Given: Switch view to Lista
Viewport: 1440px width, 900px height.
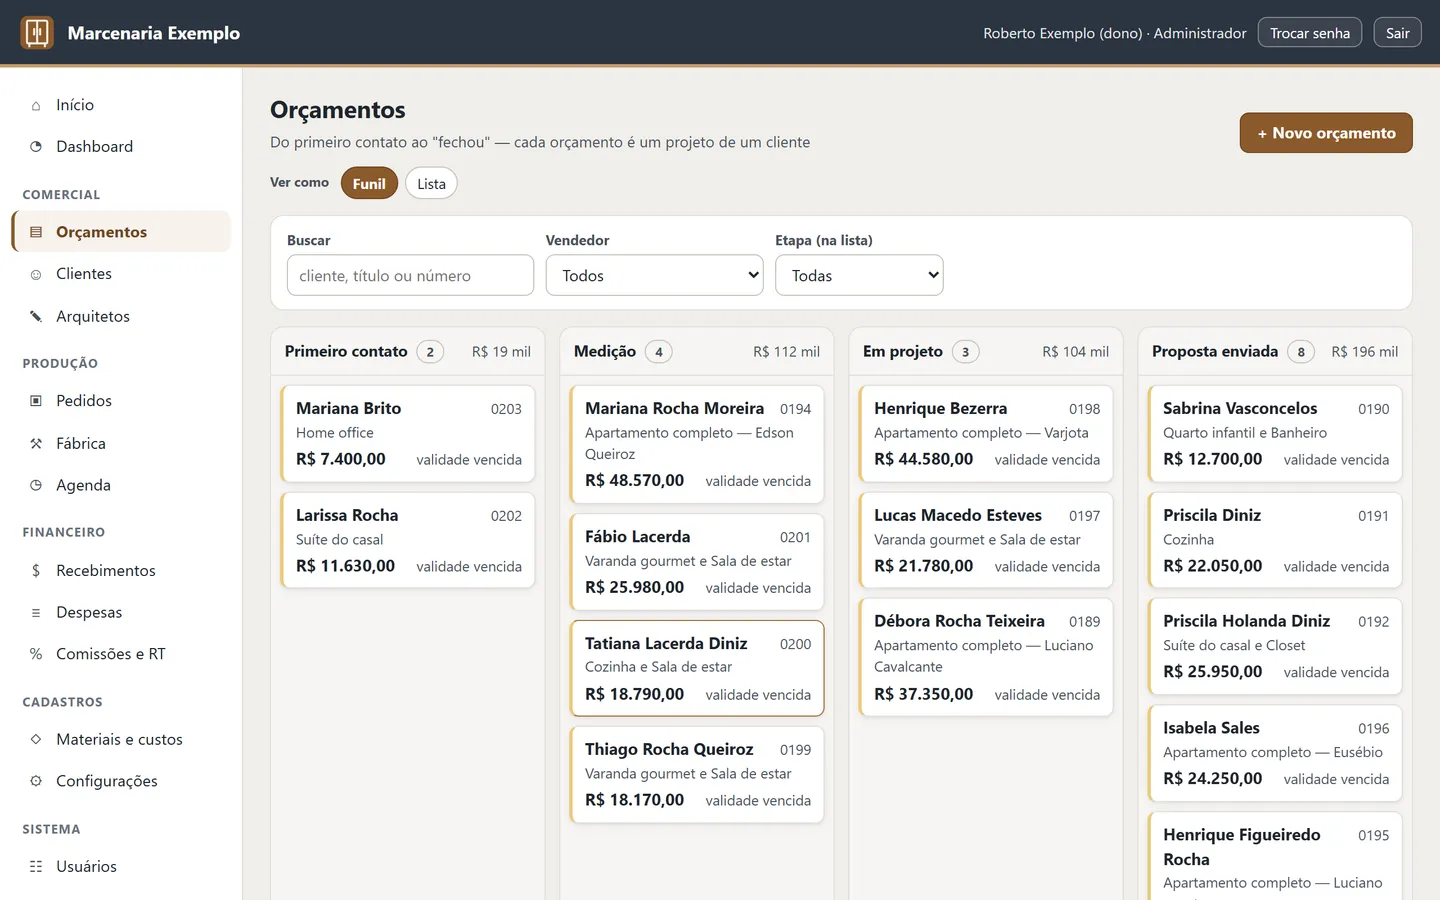Looking at the screenshot, I should pos(431,184).
